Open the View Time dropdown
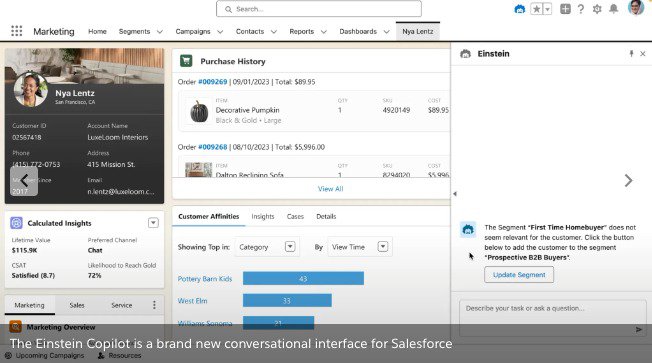 point(360,247)
